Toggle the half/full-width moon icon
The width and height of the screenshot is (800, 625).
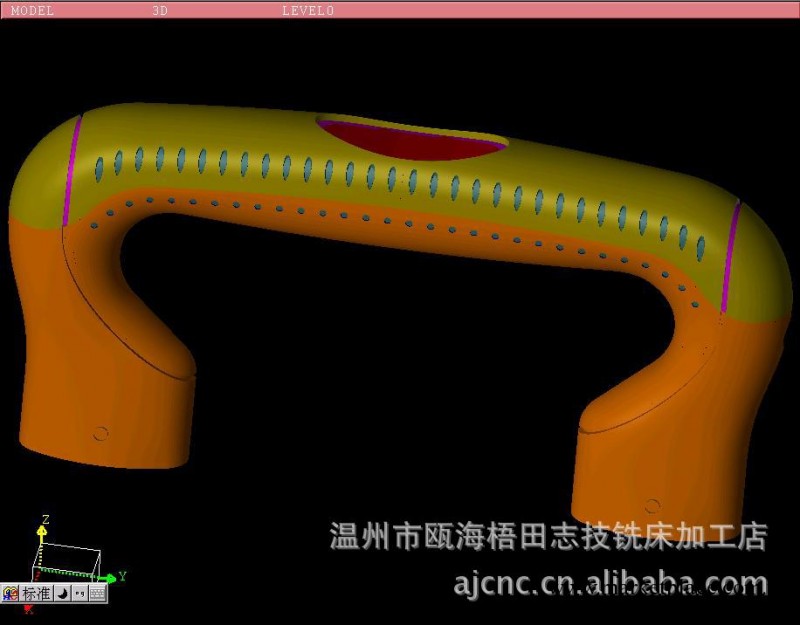tap(61, 593)
